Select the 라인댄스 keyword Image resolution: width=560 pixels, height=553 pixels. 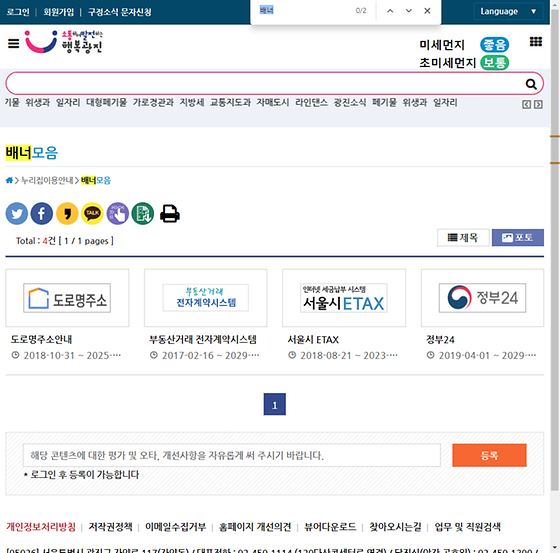point(311,103)
